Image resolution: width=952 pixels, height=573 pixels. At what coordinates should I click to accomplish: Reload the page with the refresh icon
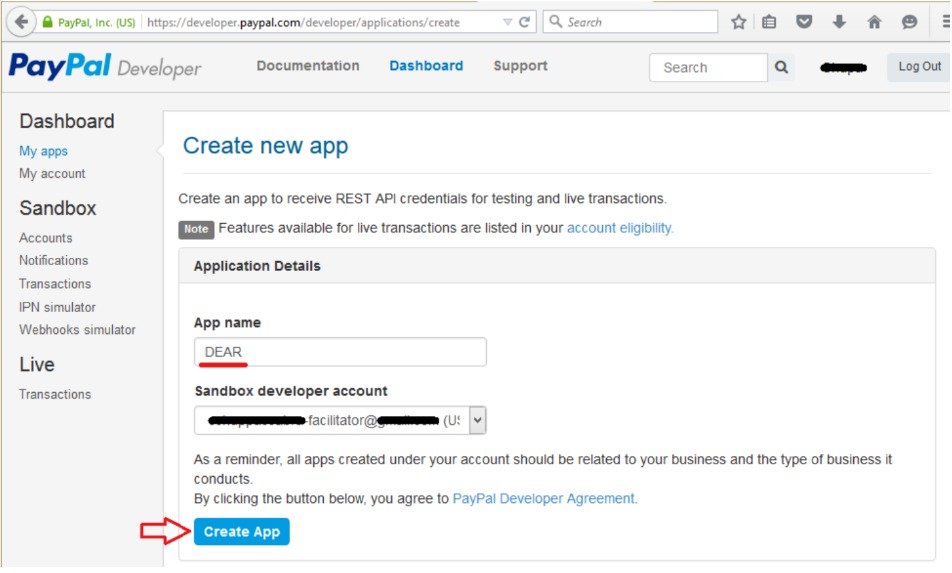pyautogui.click(x=525, y=22)
